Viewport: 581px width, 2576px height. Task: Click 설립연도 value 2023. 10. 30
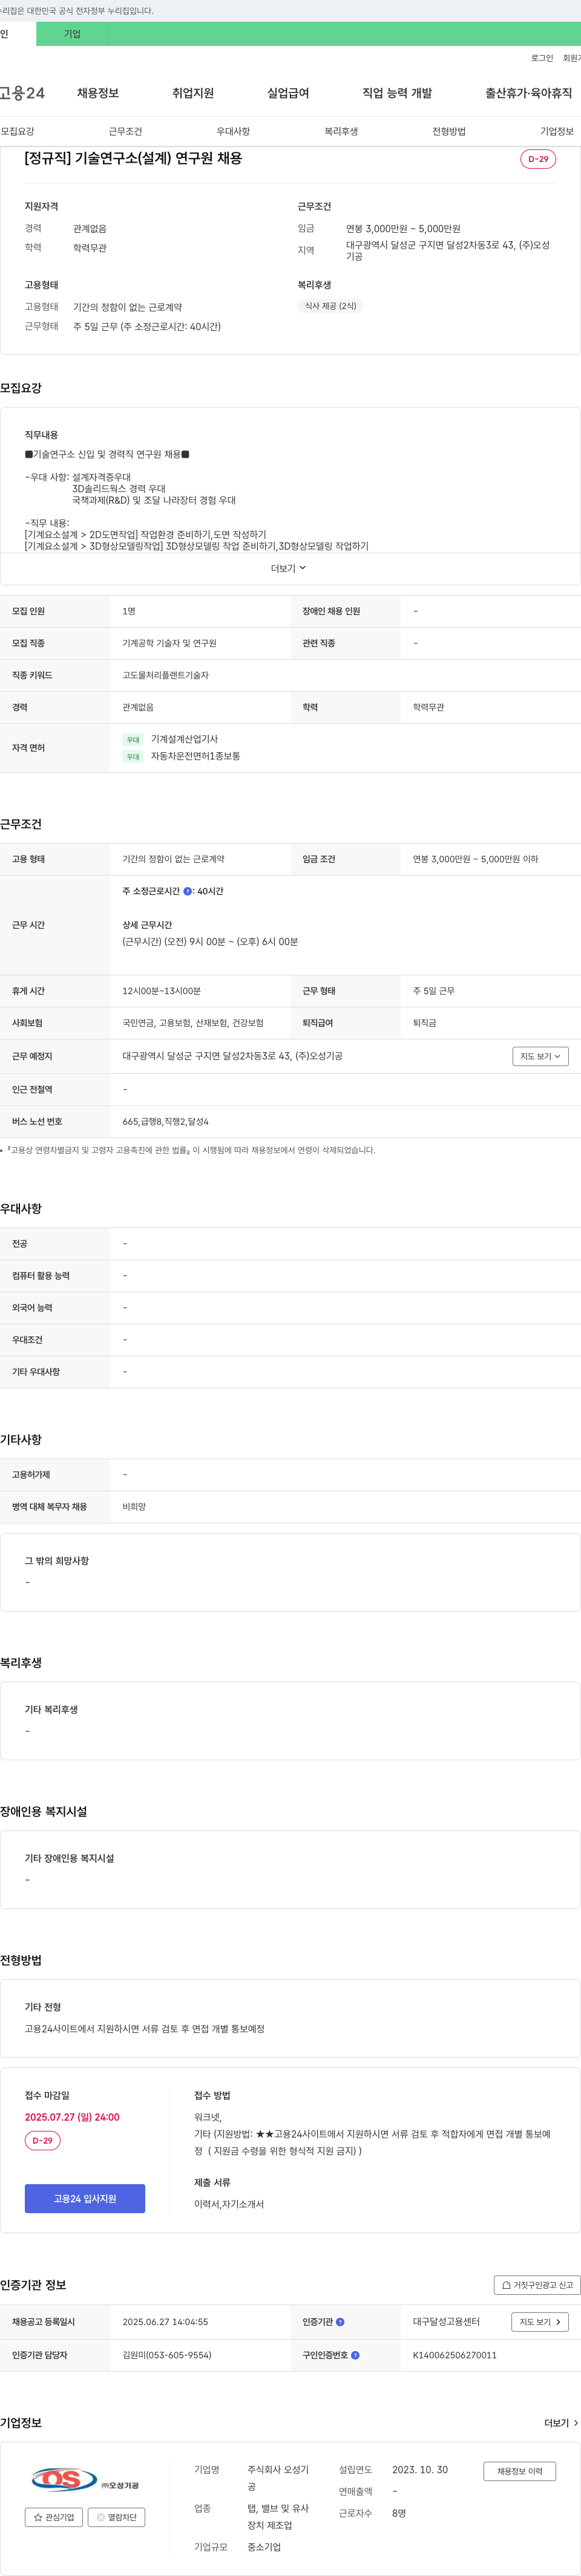click(x=420, y=2470)
